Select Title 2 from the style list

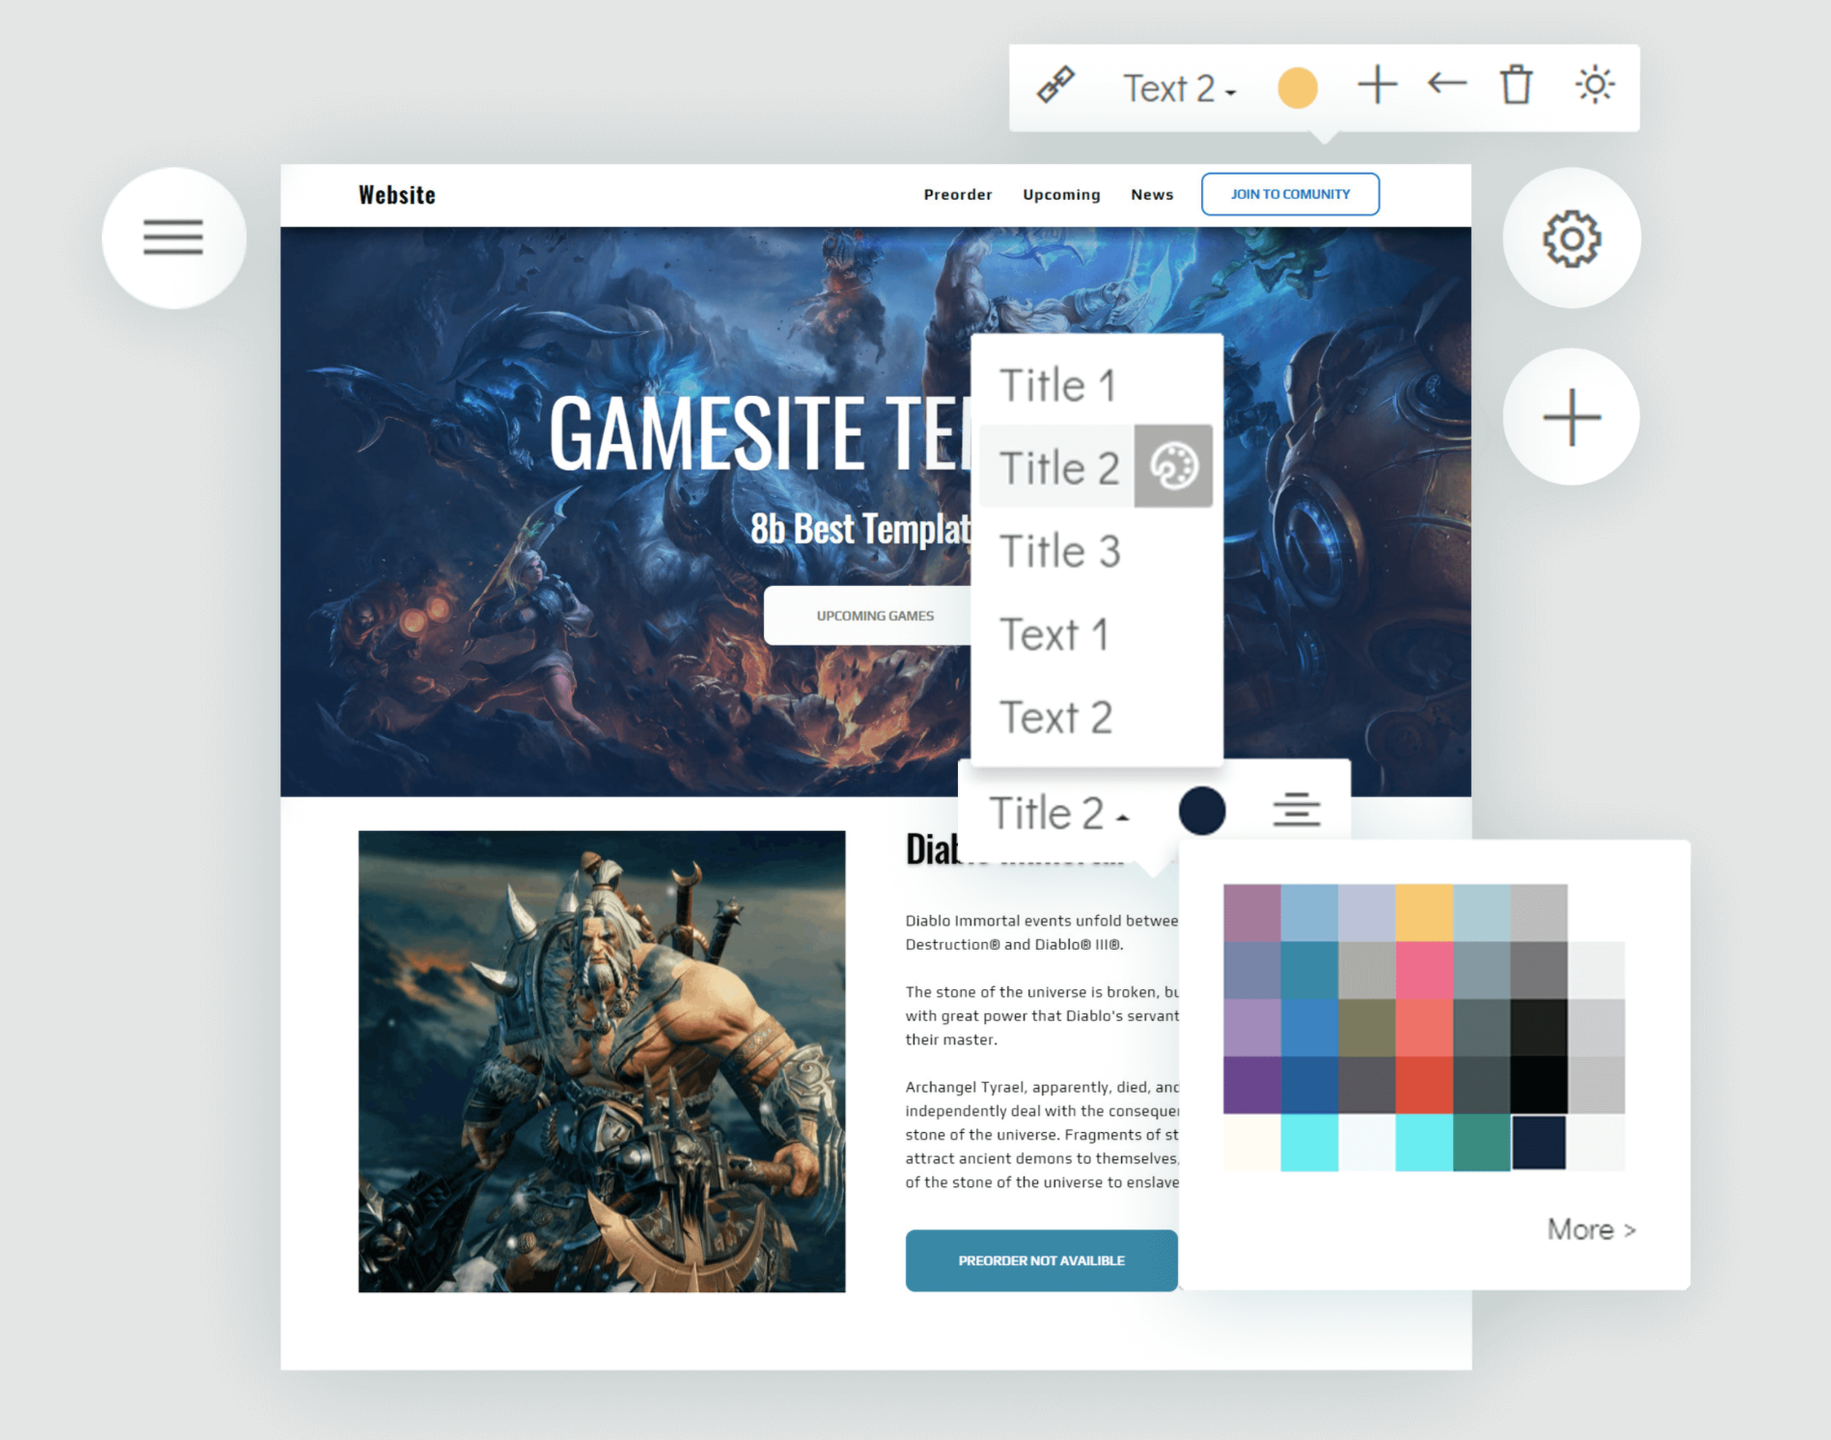coord(1059,468)
